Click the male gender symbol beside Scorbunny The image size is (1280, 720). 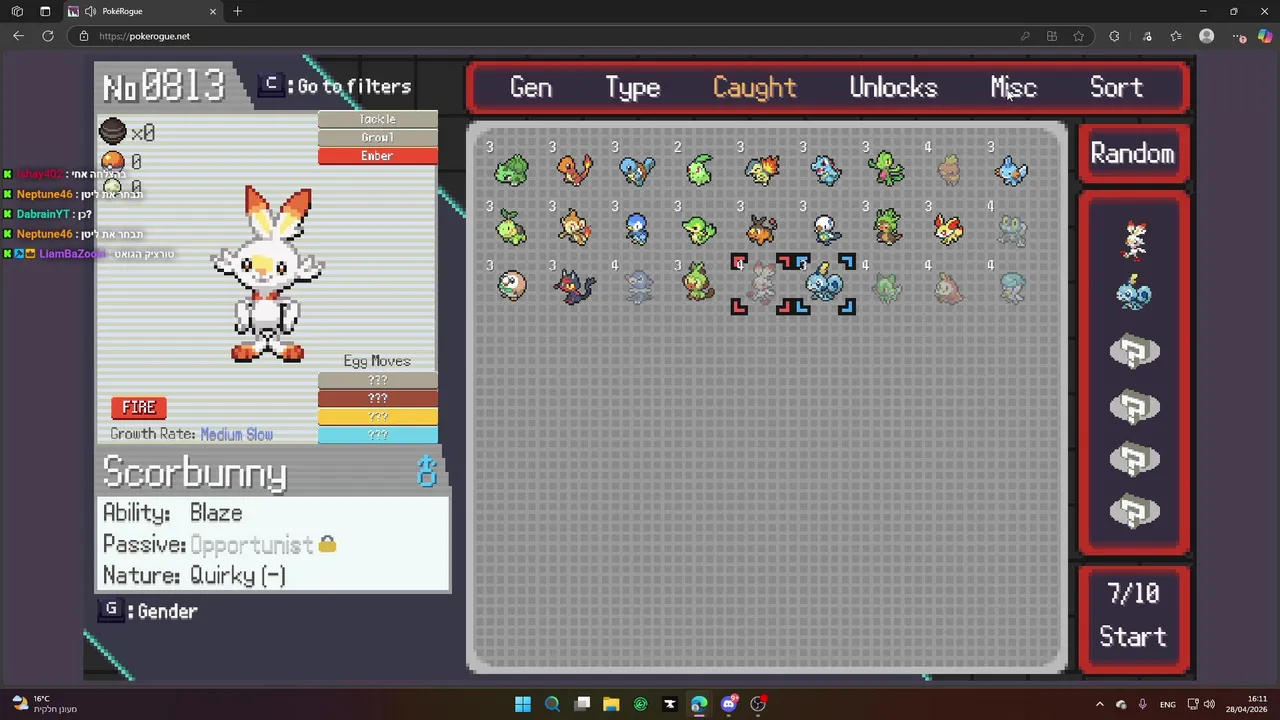(427, 472)
